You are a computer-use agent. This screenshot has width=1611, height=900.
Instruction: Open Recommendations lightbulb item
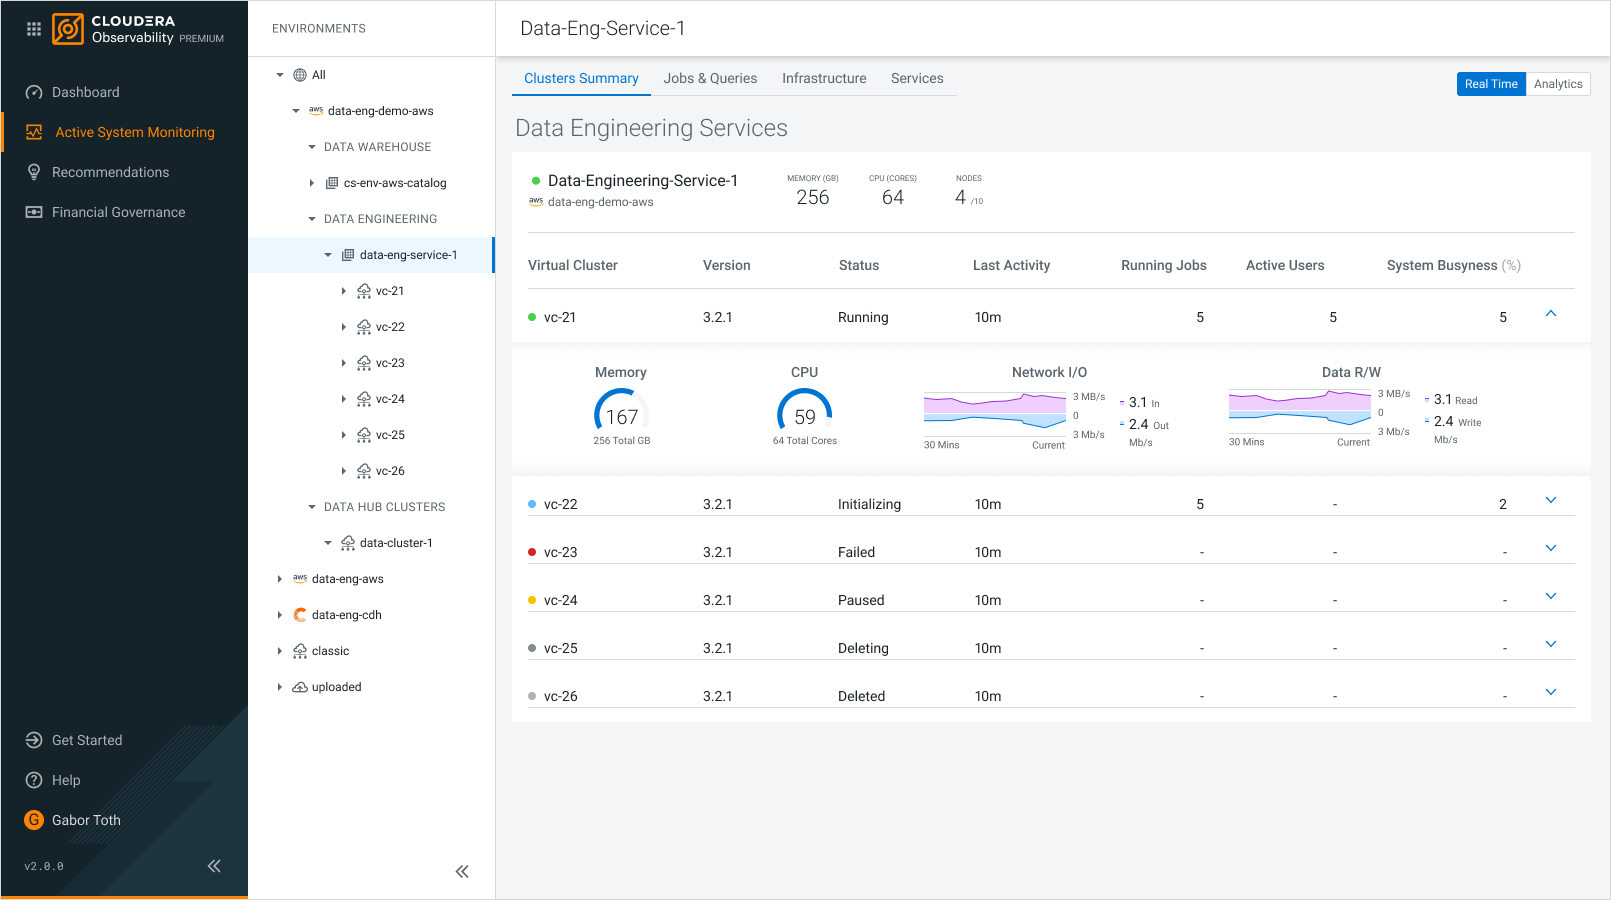click(110, 172)
